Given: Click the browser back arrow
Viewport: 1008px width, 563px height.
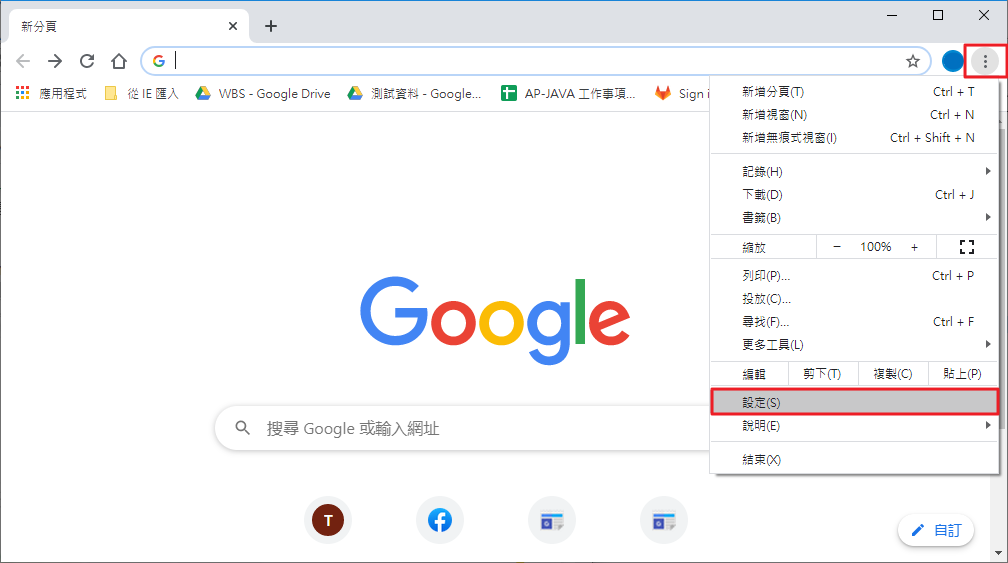Looking at the screenshot, I should [x=23, y=61].
